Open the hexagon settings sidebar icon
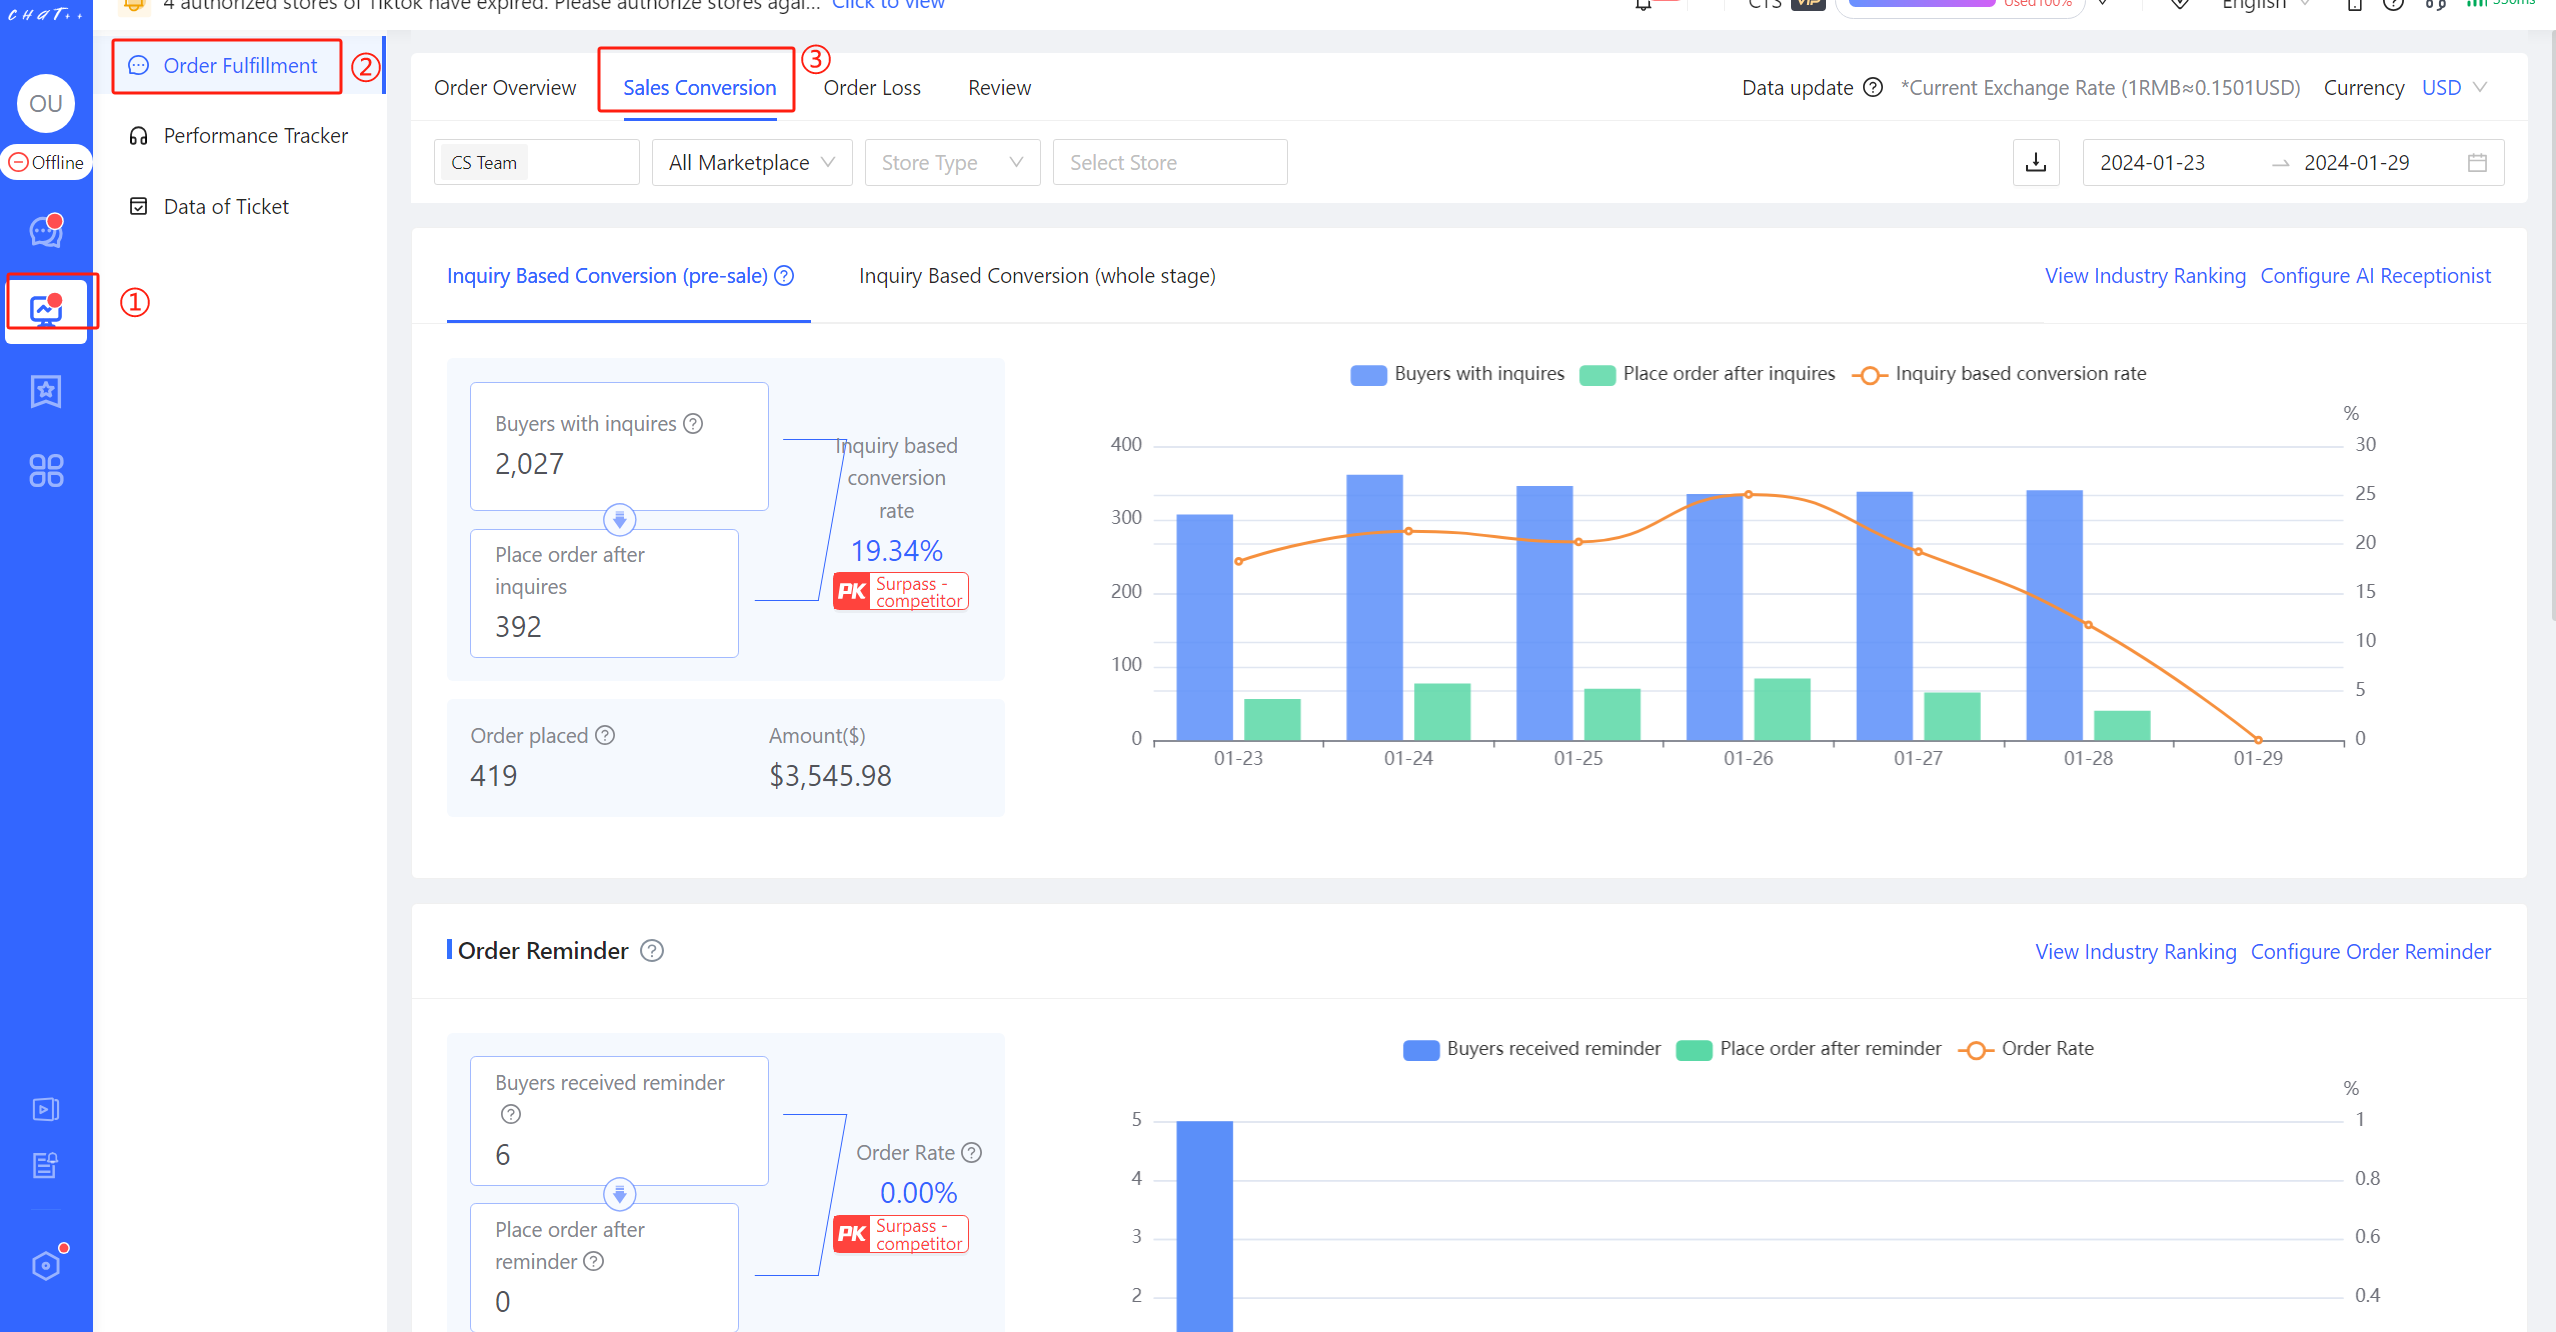2556x1332 pixels. coord(46,1265)
